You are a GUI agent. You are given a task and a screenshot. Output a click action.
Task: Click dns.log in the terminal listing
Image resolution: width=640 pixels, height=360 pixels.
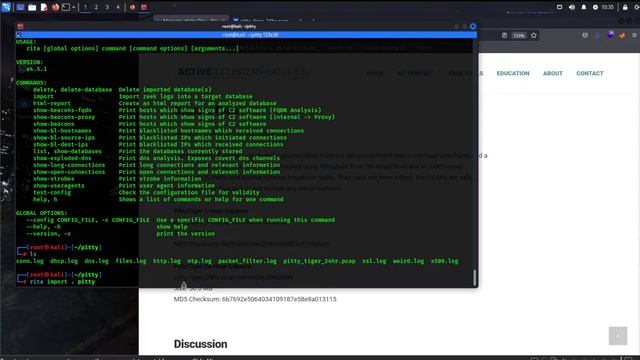coord(97,261)
